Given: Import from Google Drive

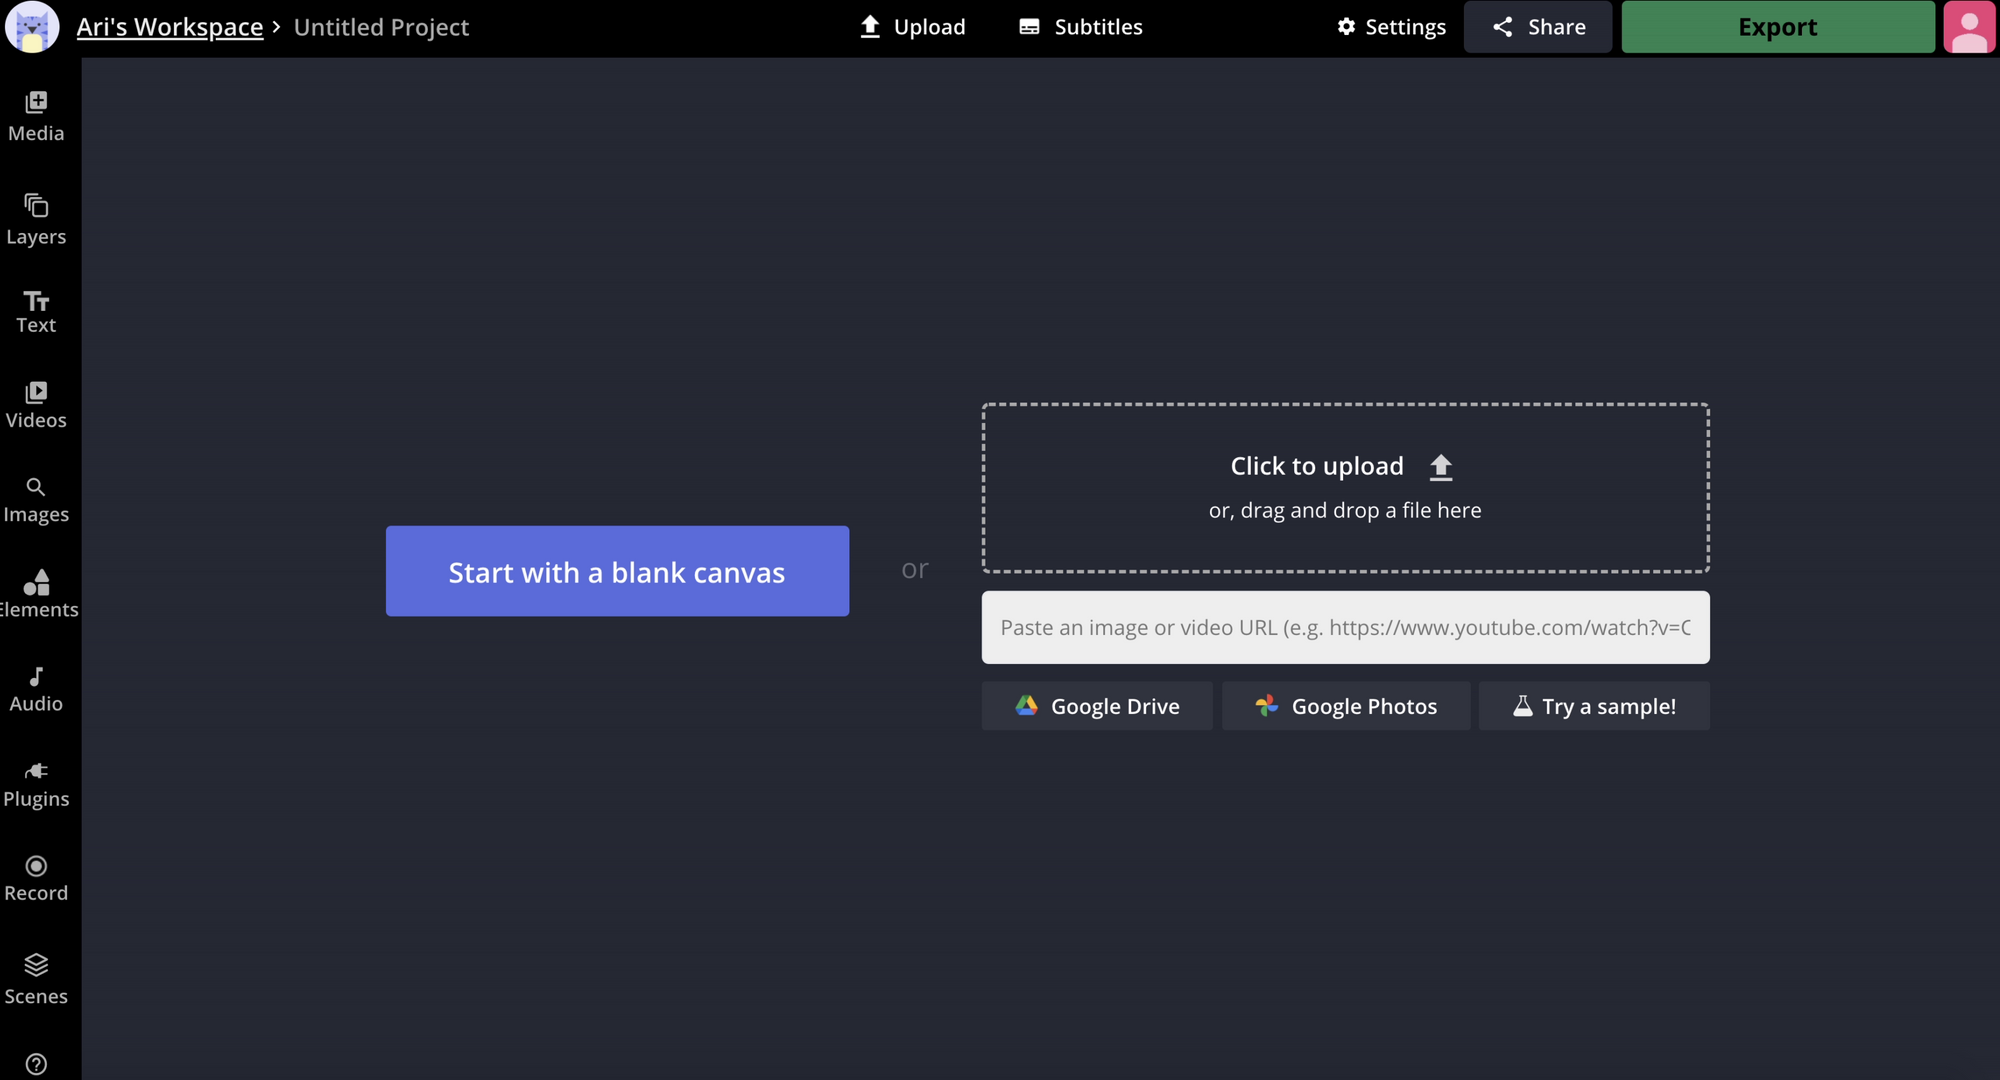Looking at the screenshot, I should [1097, 706].
